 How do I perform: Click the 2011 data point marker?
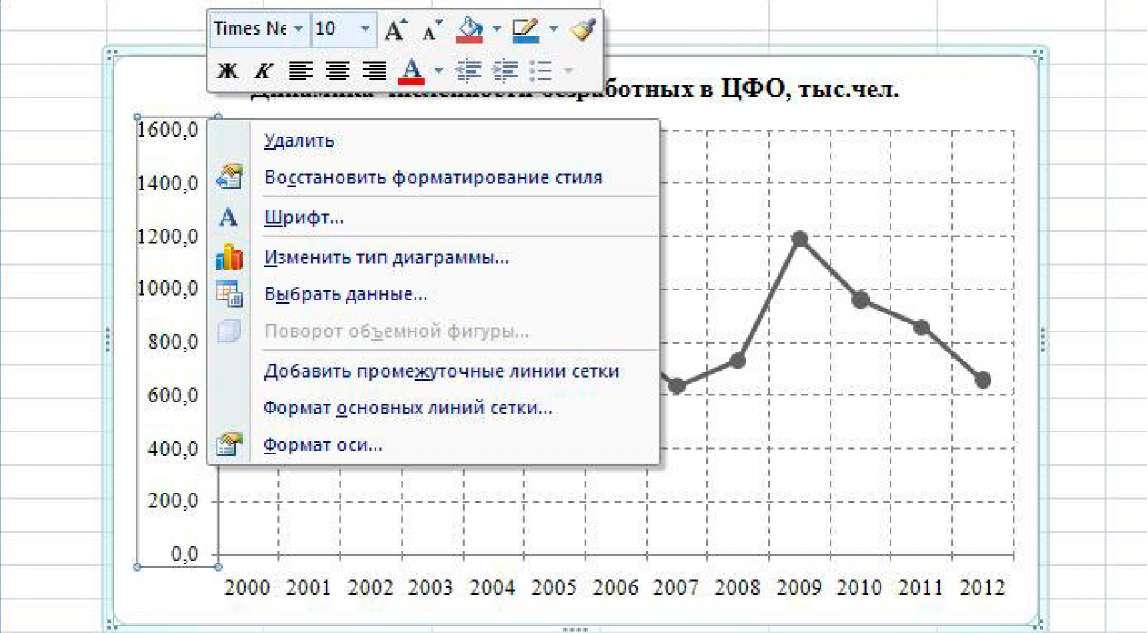(922, 327)
